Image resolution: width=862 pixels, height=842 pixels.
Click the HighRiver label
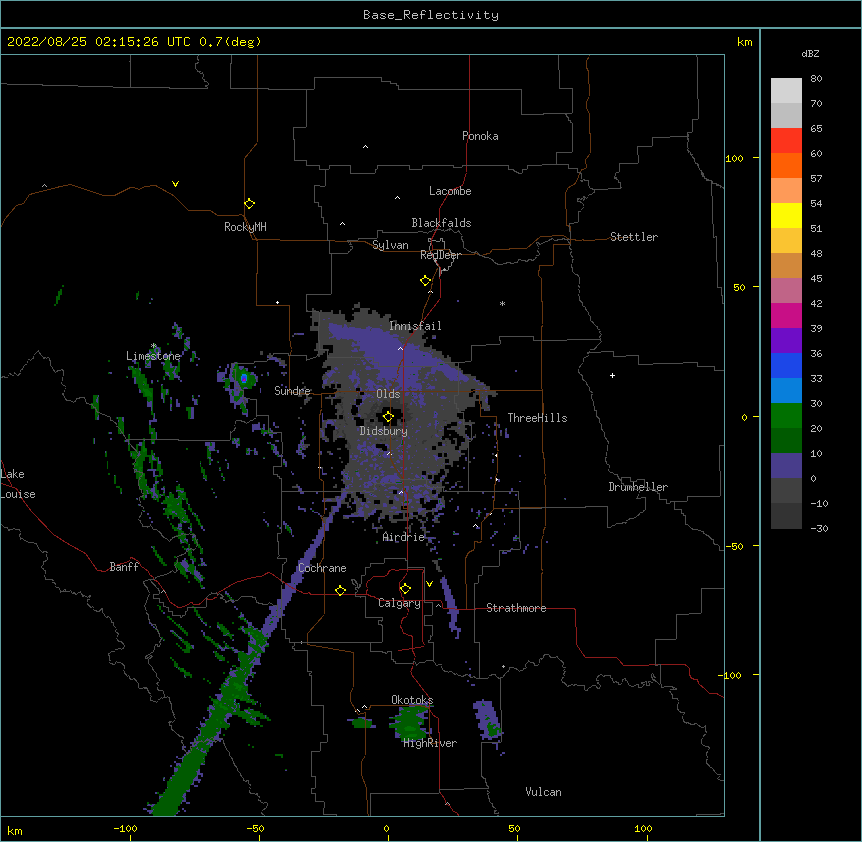(430, 743)
